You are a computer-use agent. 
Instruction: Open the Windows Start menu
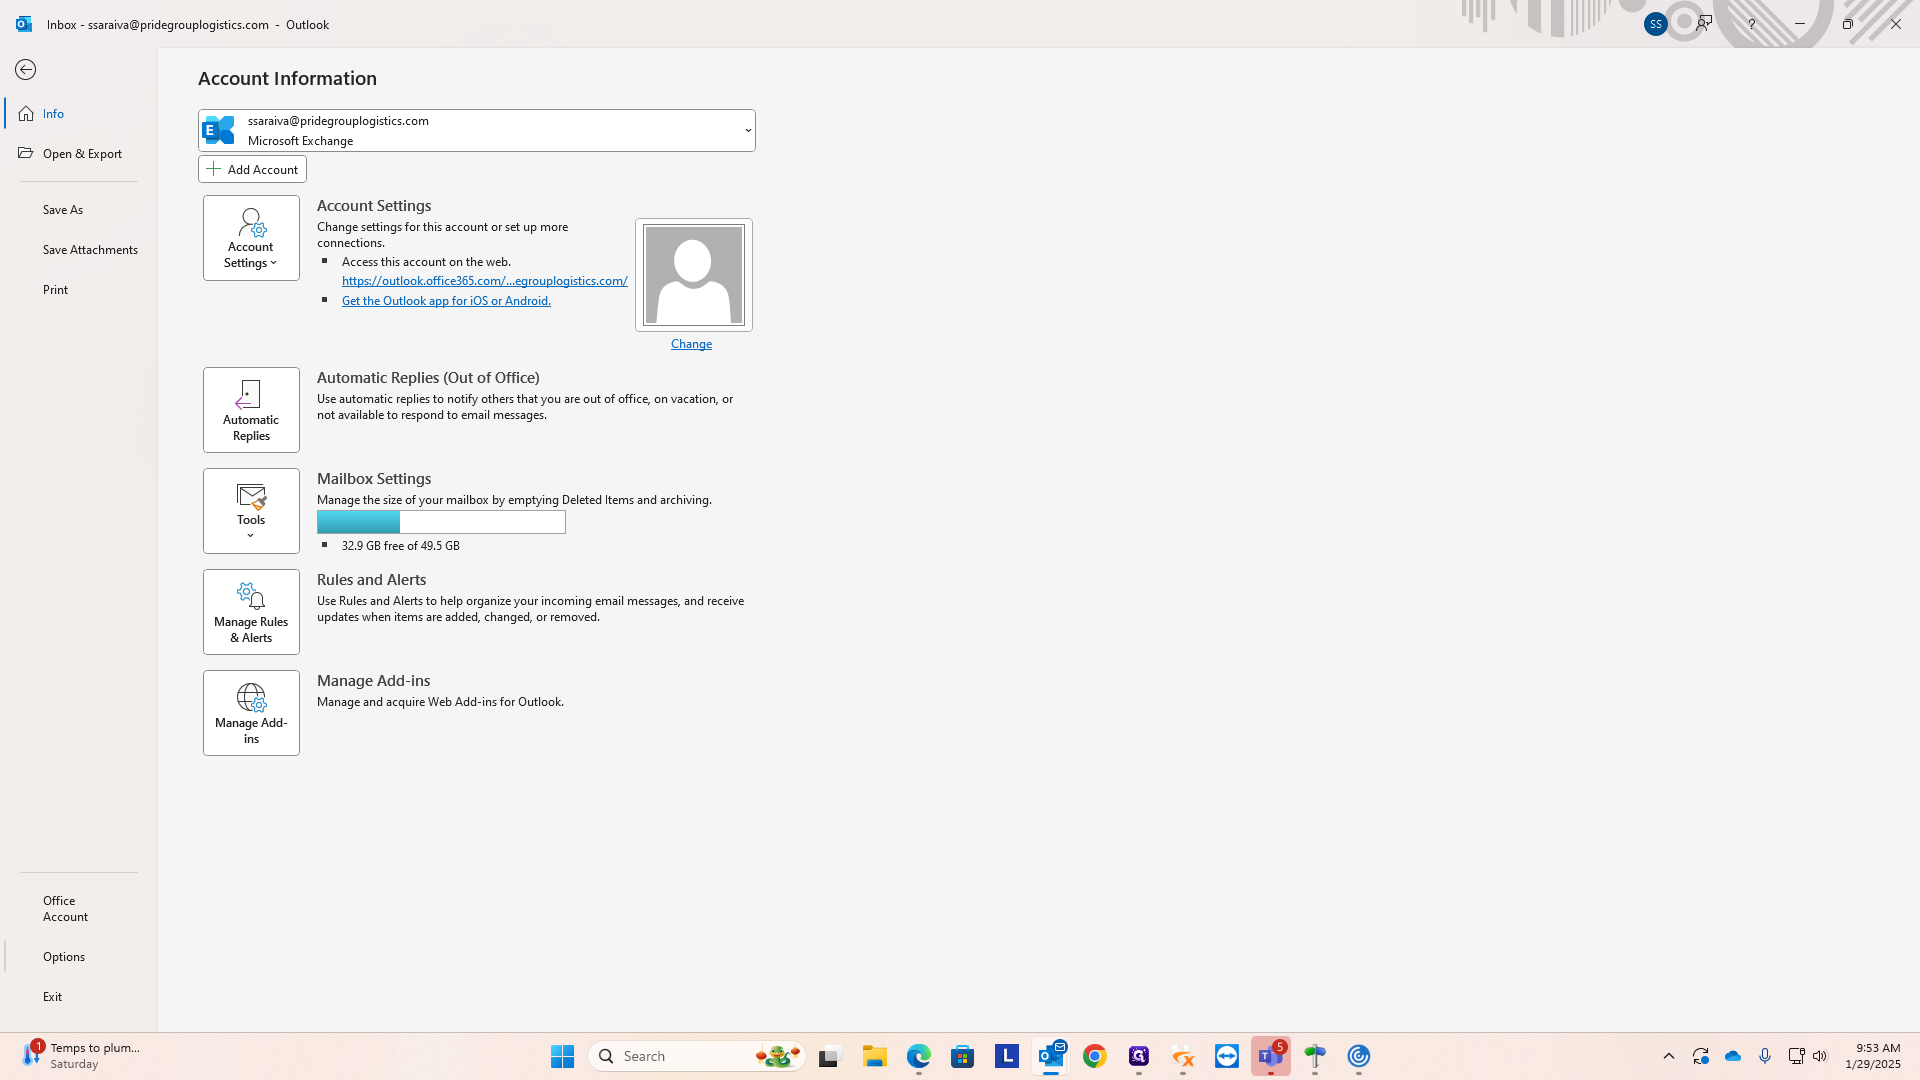[562, 1056]
